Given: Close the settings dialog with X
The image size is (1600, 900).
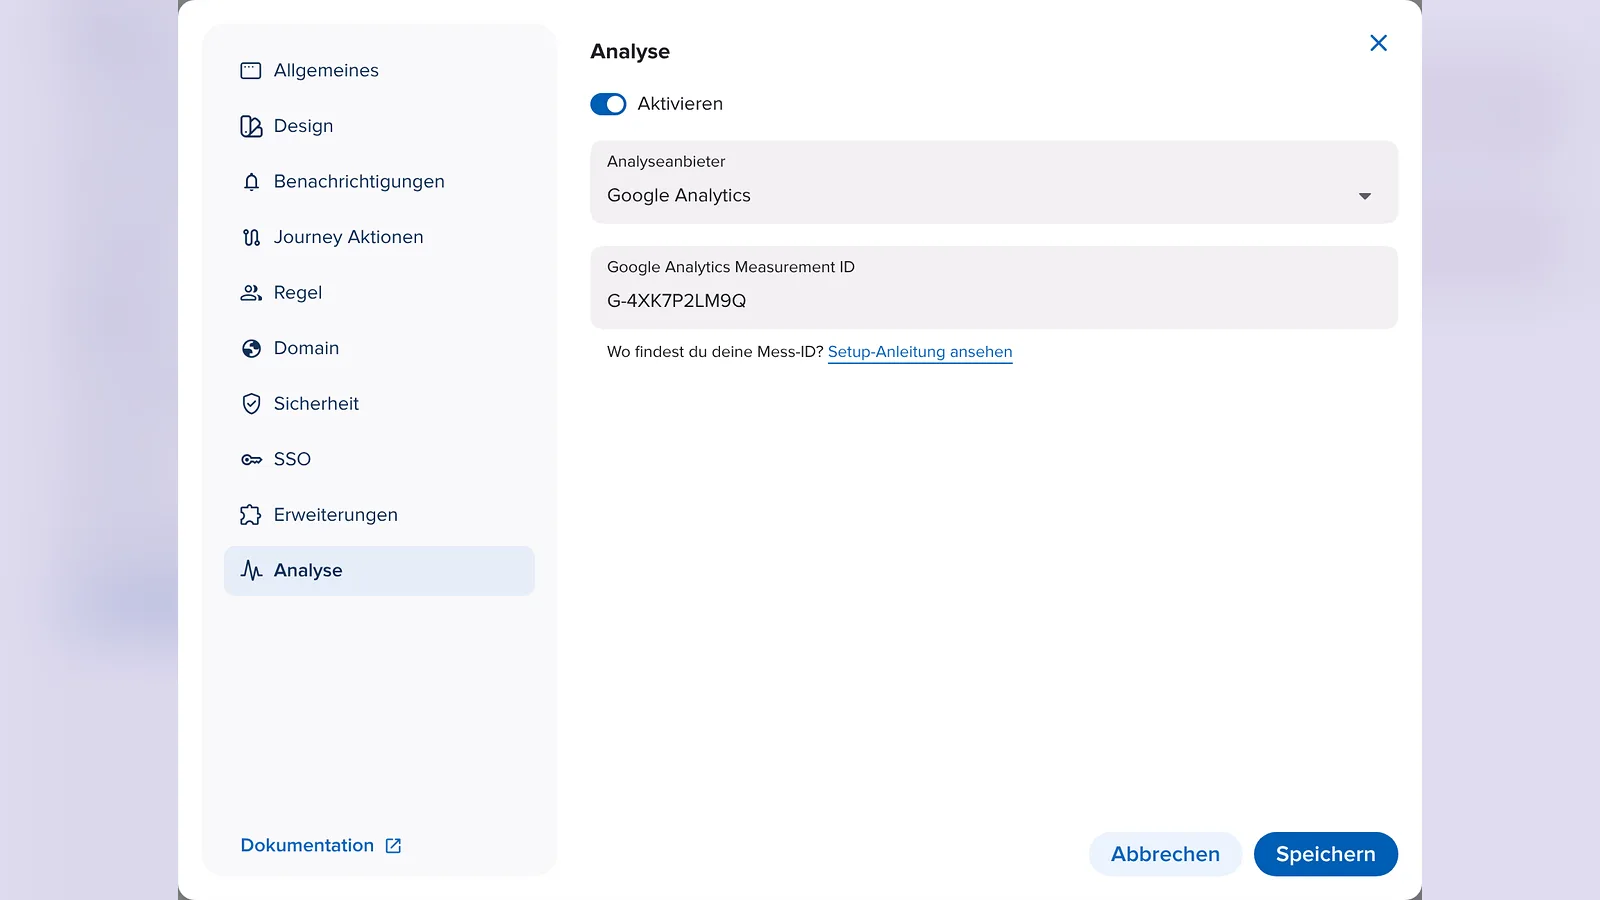Looking at the screenshot, I should coord(1378,43).
